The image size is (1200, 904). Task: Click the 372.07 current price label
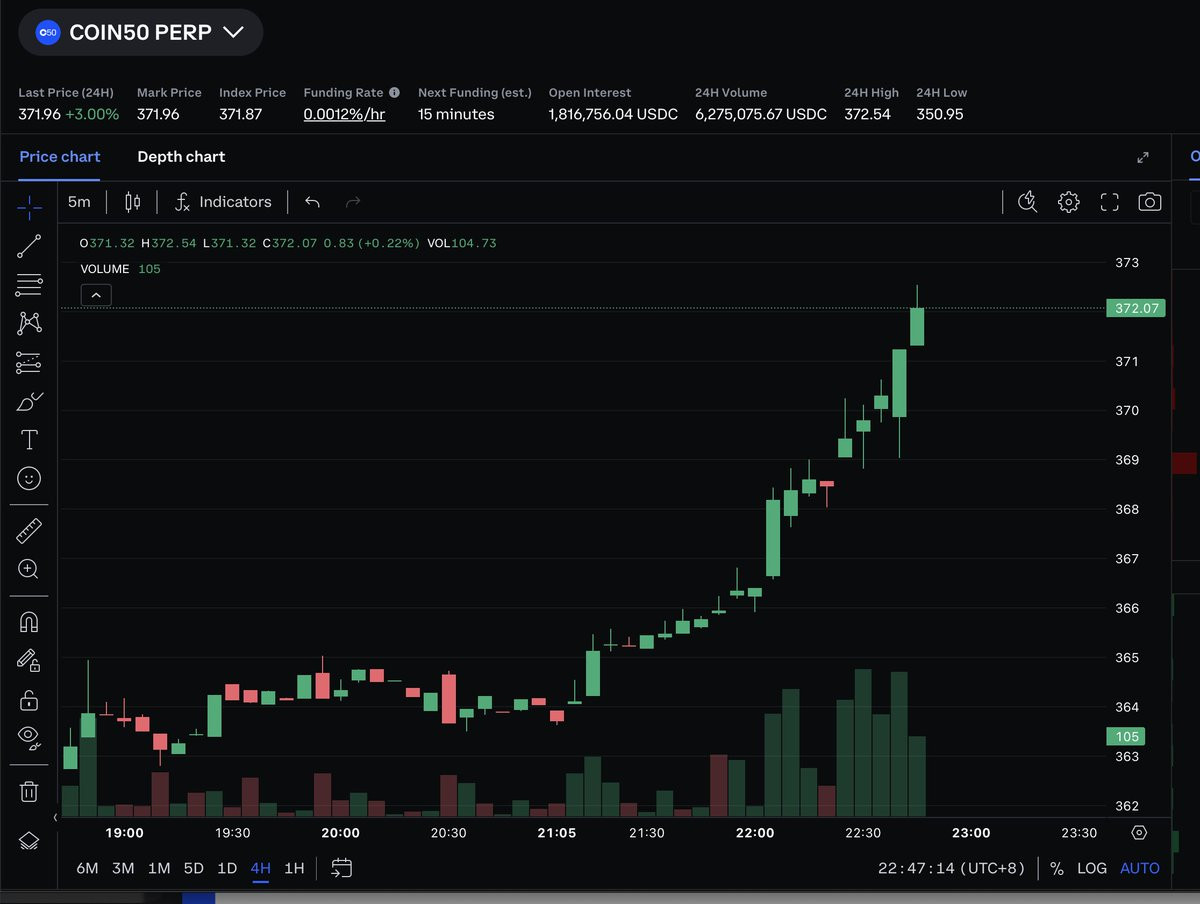click(x=1136, y=308)
